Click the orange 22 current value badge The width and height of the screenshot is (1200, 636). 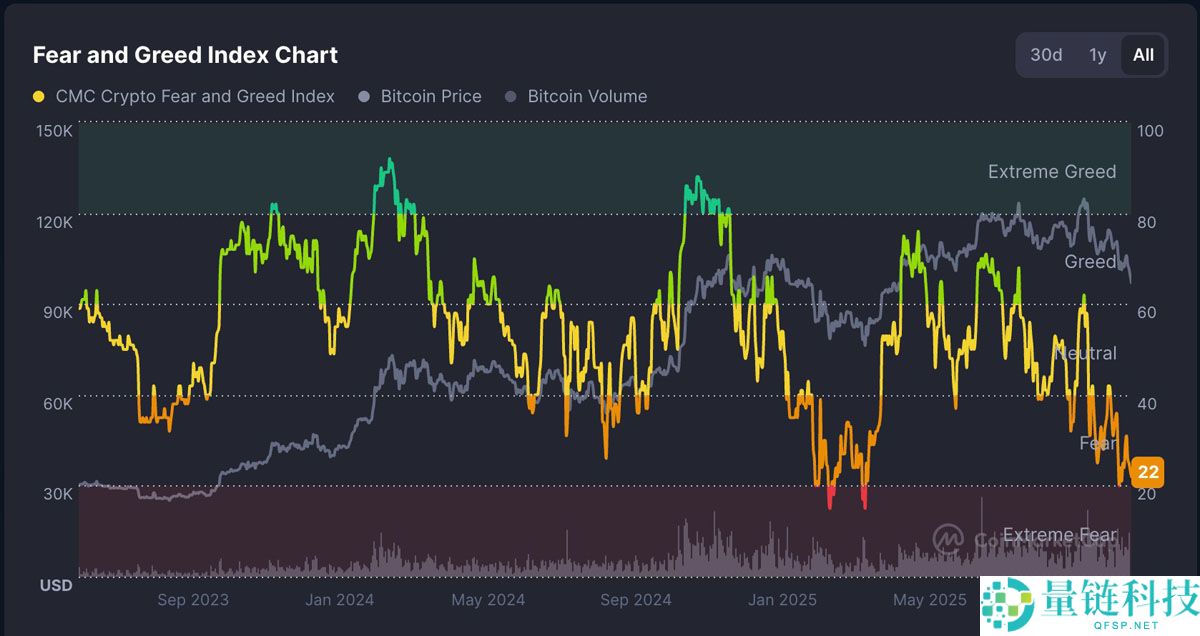point(1149,472)
